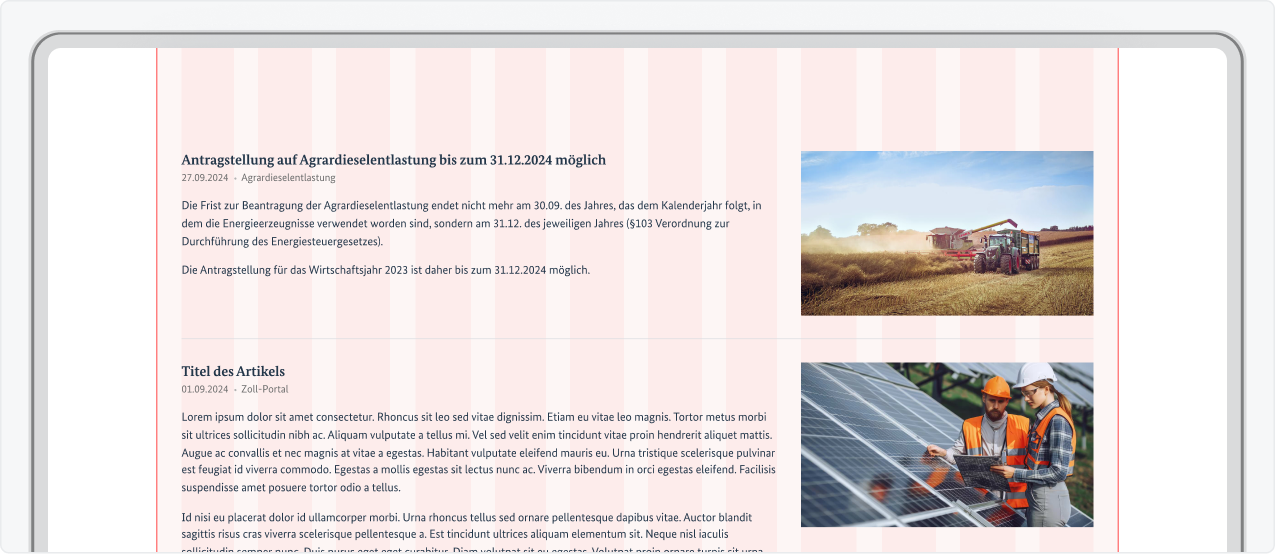Click the right red grid margin line
The image size is (1275, 554).
[x=1118, y=300]
